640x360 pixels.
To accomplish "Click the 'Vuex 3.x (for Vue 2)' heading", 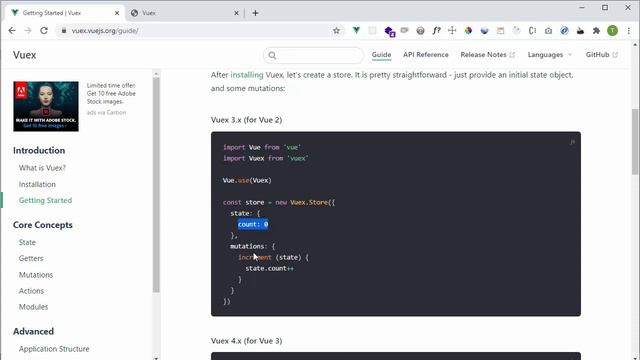I will pos(247,120).
